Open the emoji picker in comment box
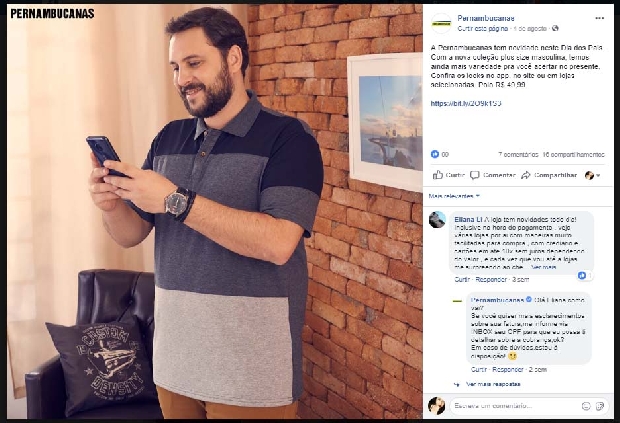 [x=586, y=406]
